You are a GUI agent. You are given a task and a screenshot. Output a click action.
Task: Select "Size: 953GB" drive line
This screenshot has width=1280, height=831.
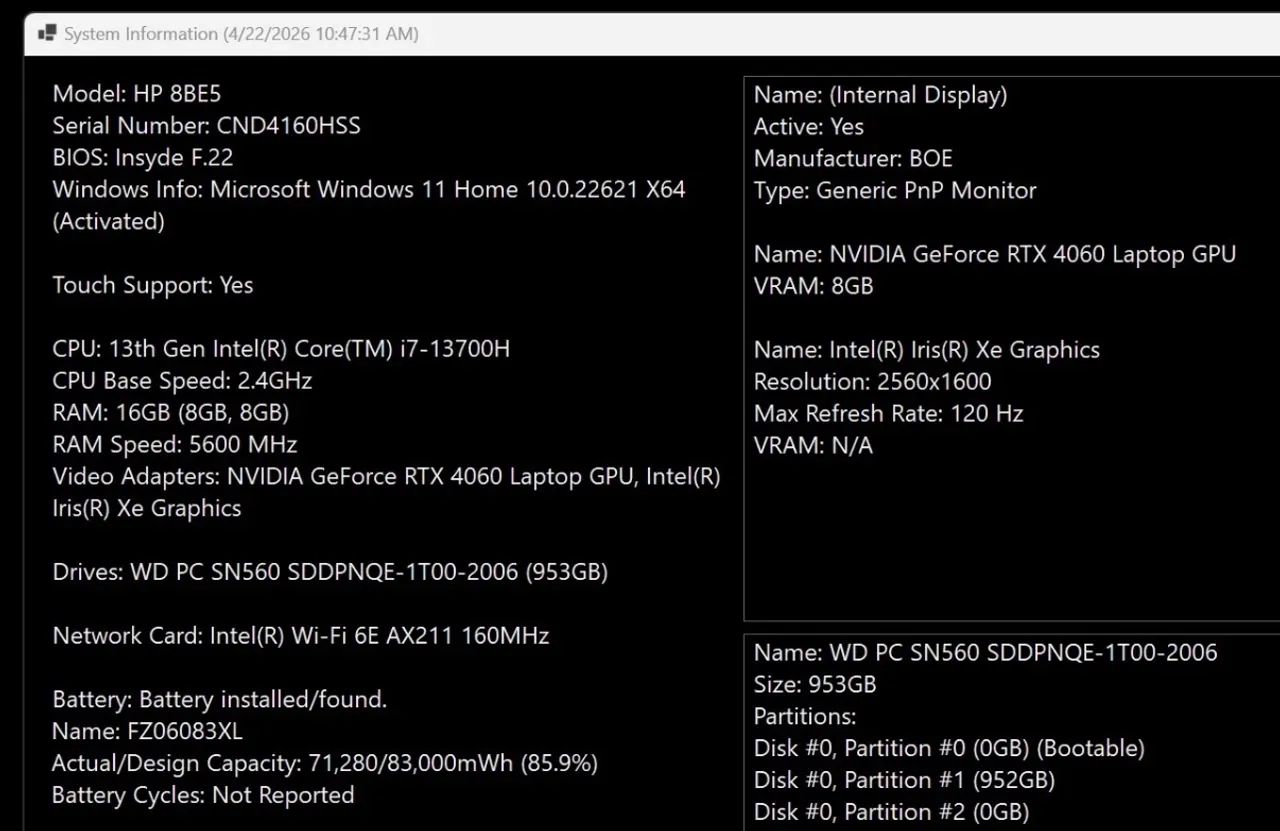815,686
